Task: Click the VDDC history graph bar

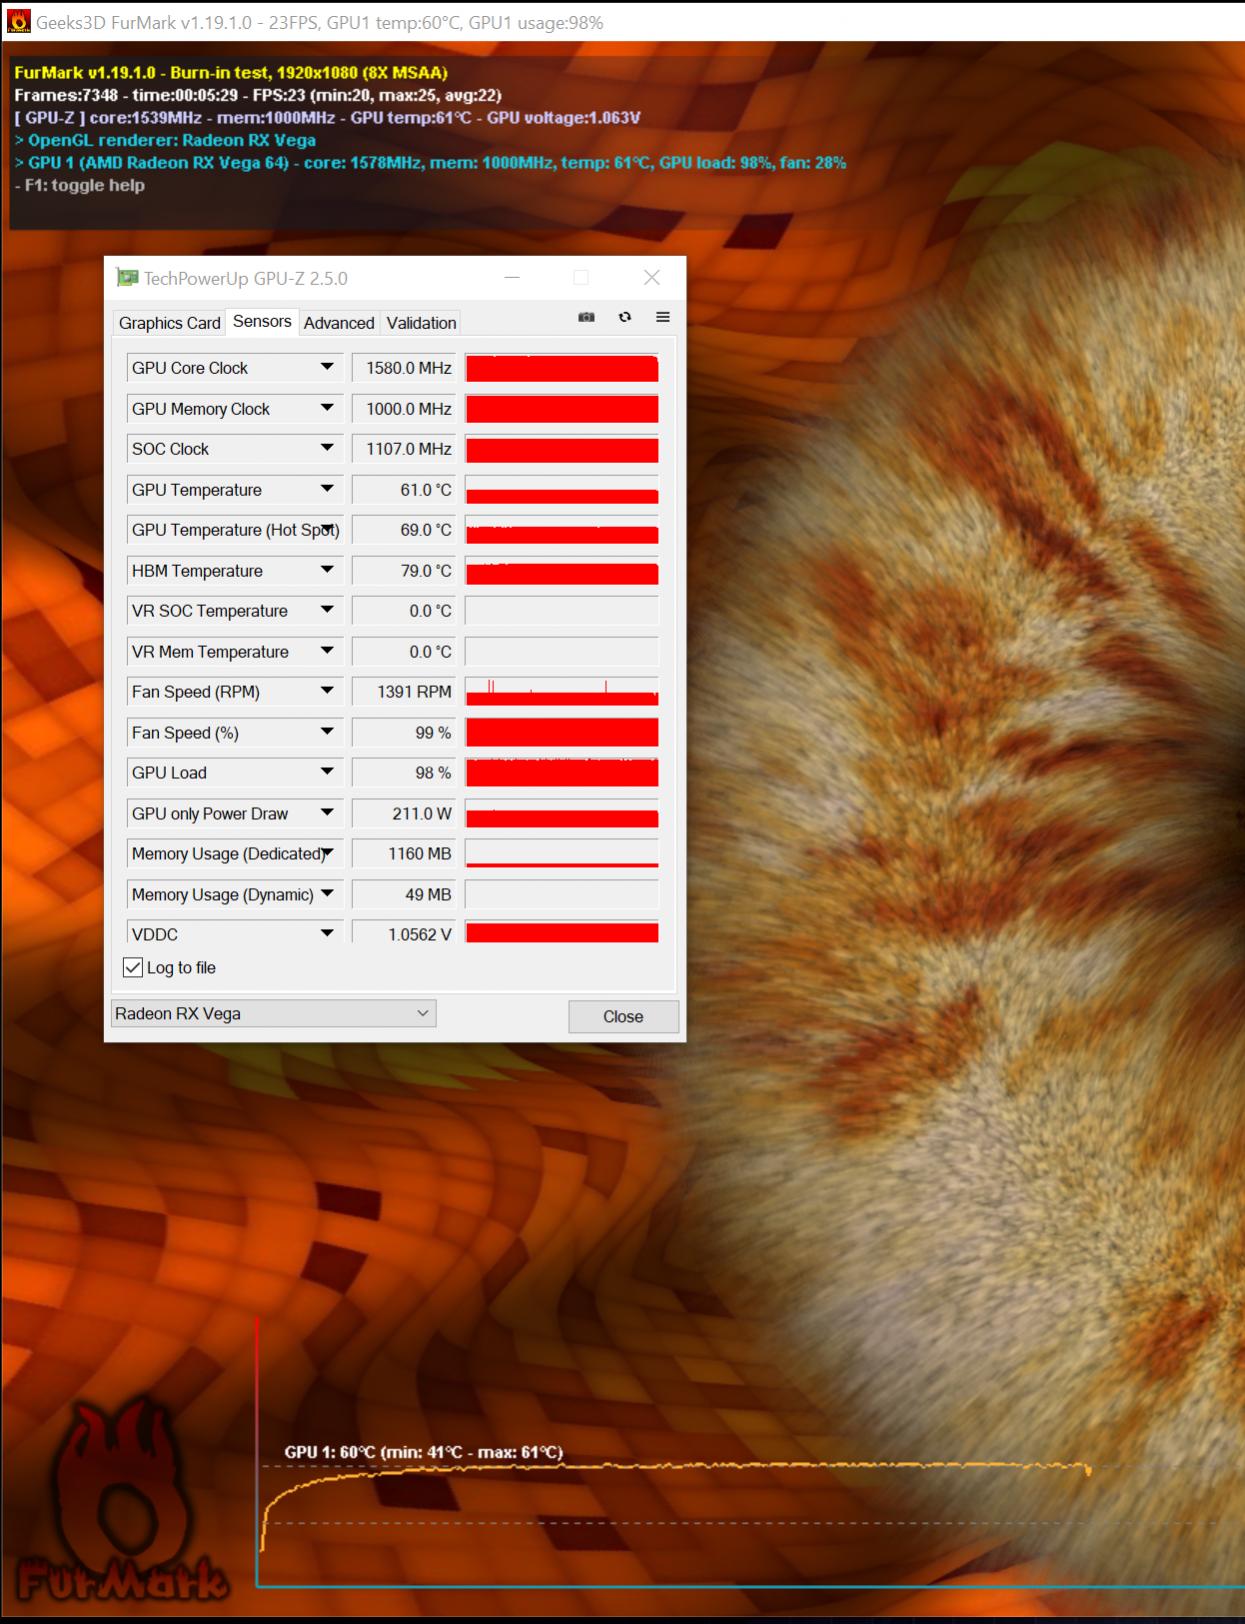Action: (562, 933)
